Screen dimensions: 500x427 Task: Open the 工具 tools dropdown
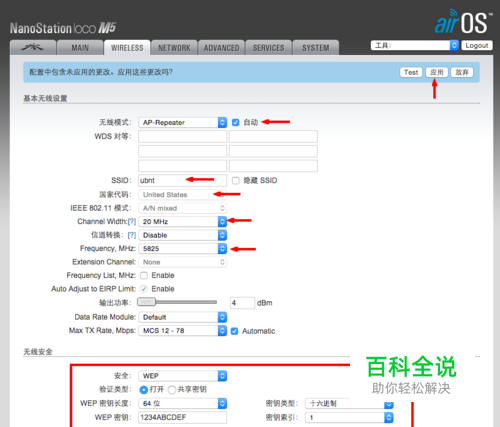[x=415, y=45]
